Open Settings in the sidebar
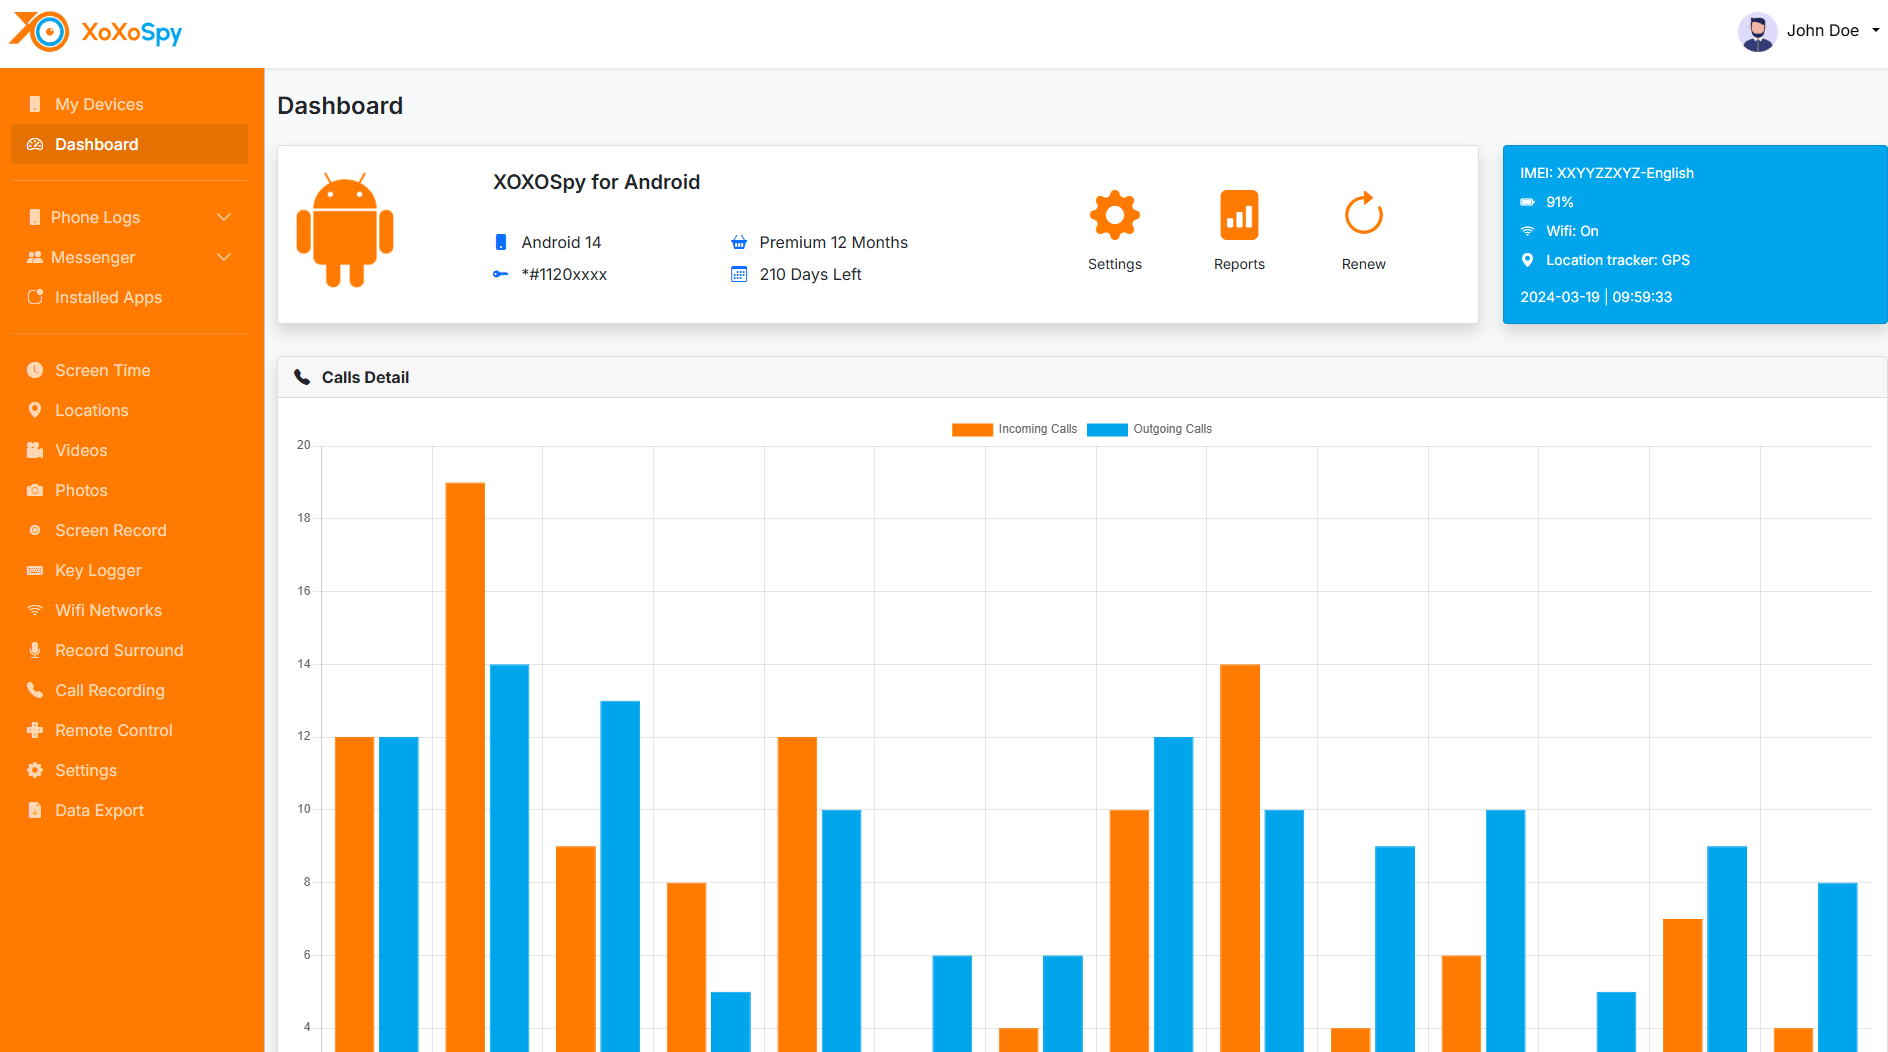 (x=129, y=770)
